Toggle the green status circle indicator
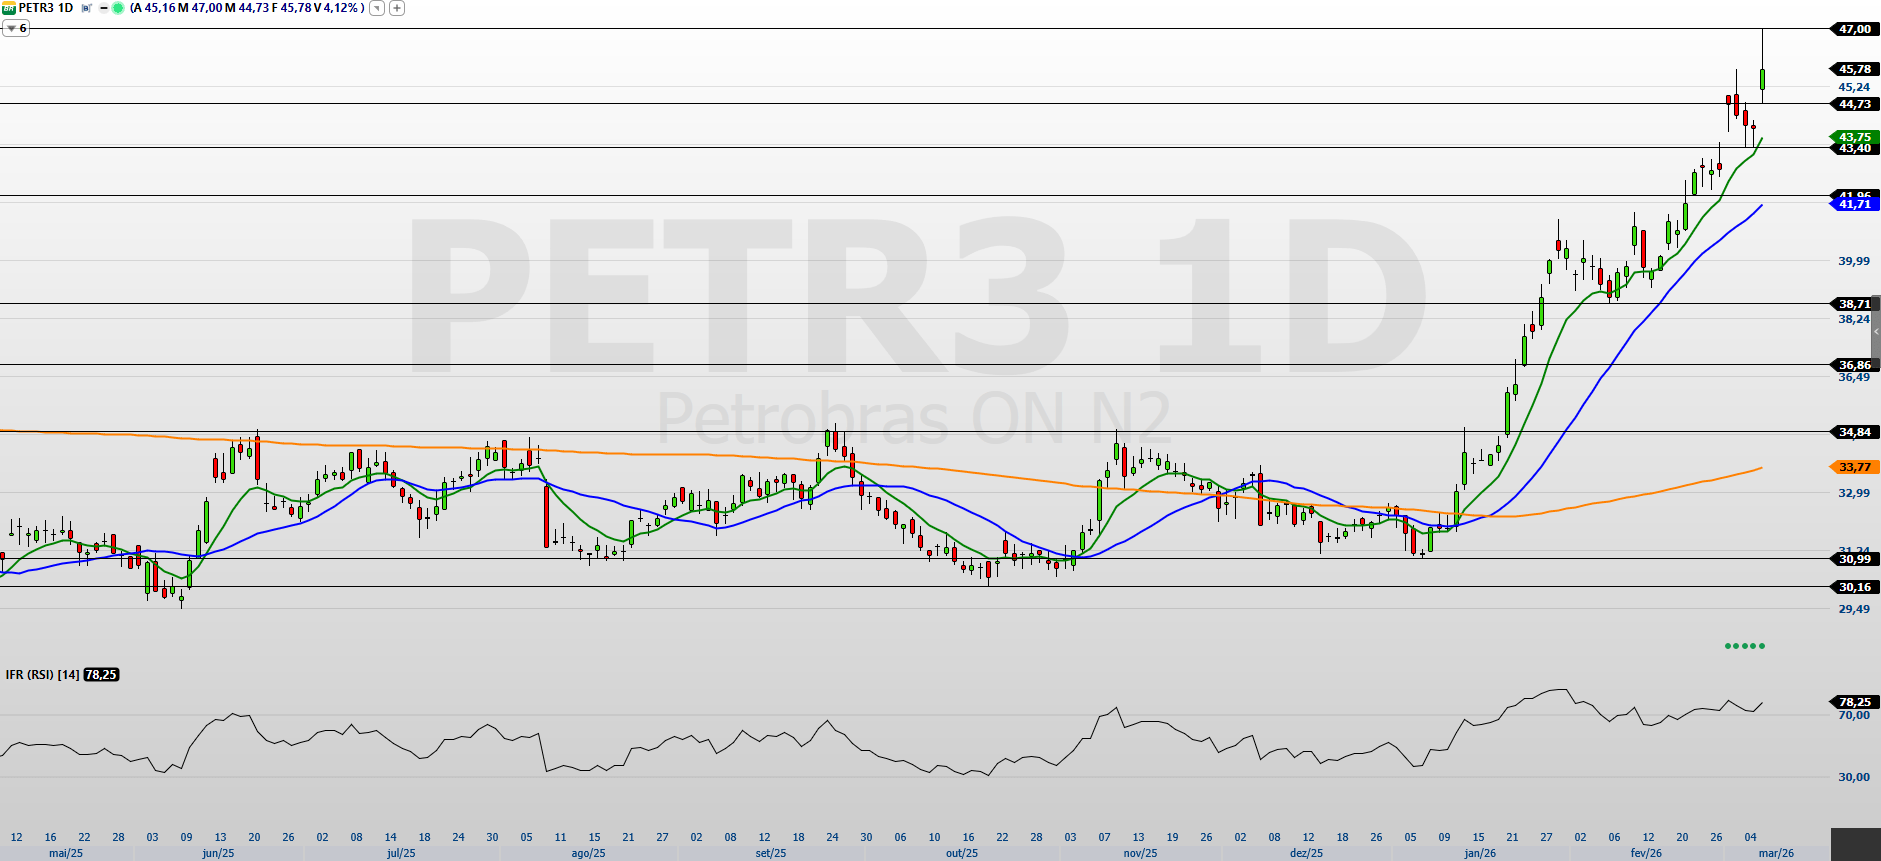This screenshot has width=1881, height=861. (118, 8)
